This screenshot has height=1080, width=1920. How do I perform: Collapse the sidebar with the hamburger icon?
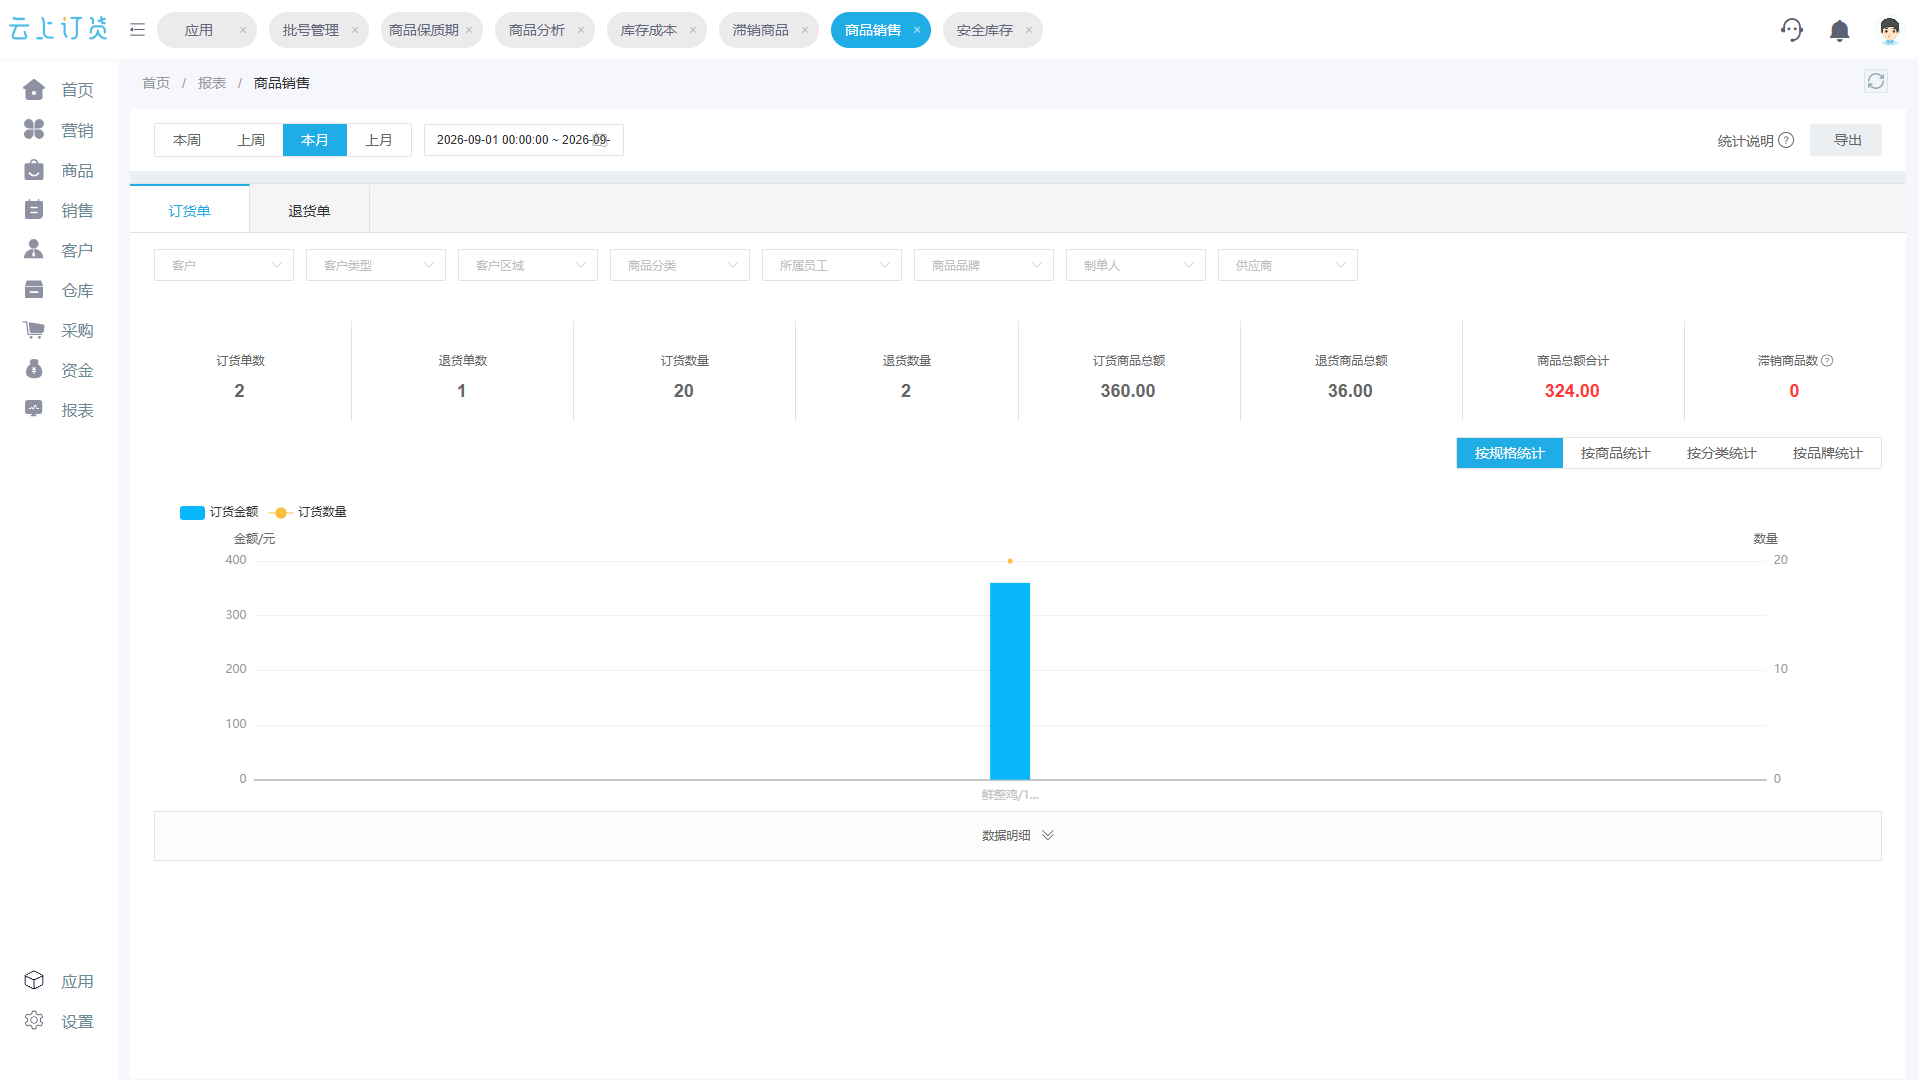(137, 30)
